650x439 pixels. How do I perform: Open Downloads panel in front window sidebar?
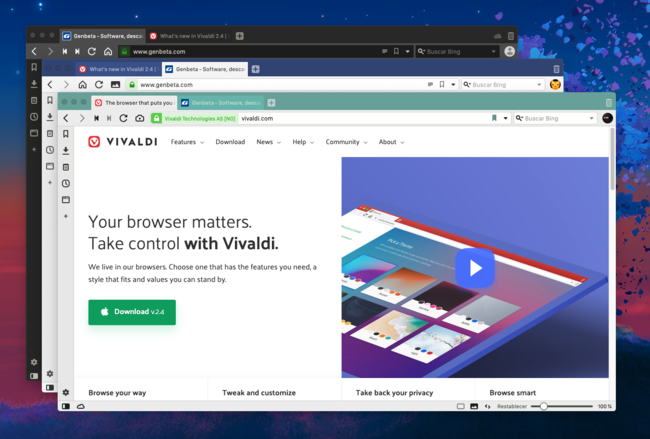65,150
